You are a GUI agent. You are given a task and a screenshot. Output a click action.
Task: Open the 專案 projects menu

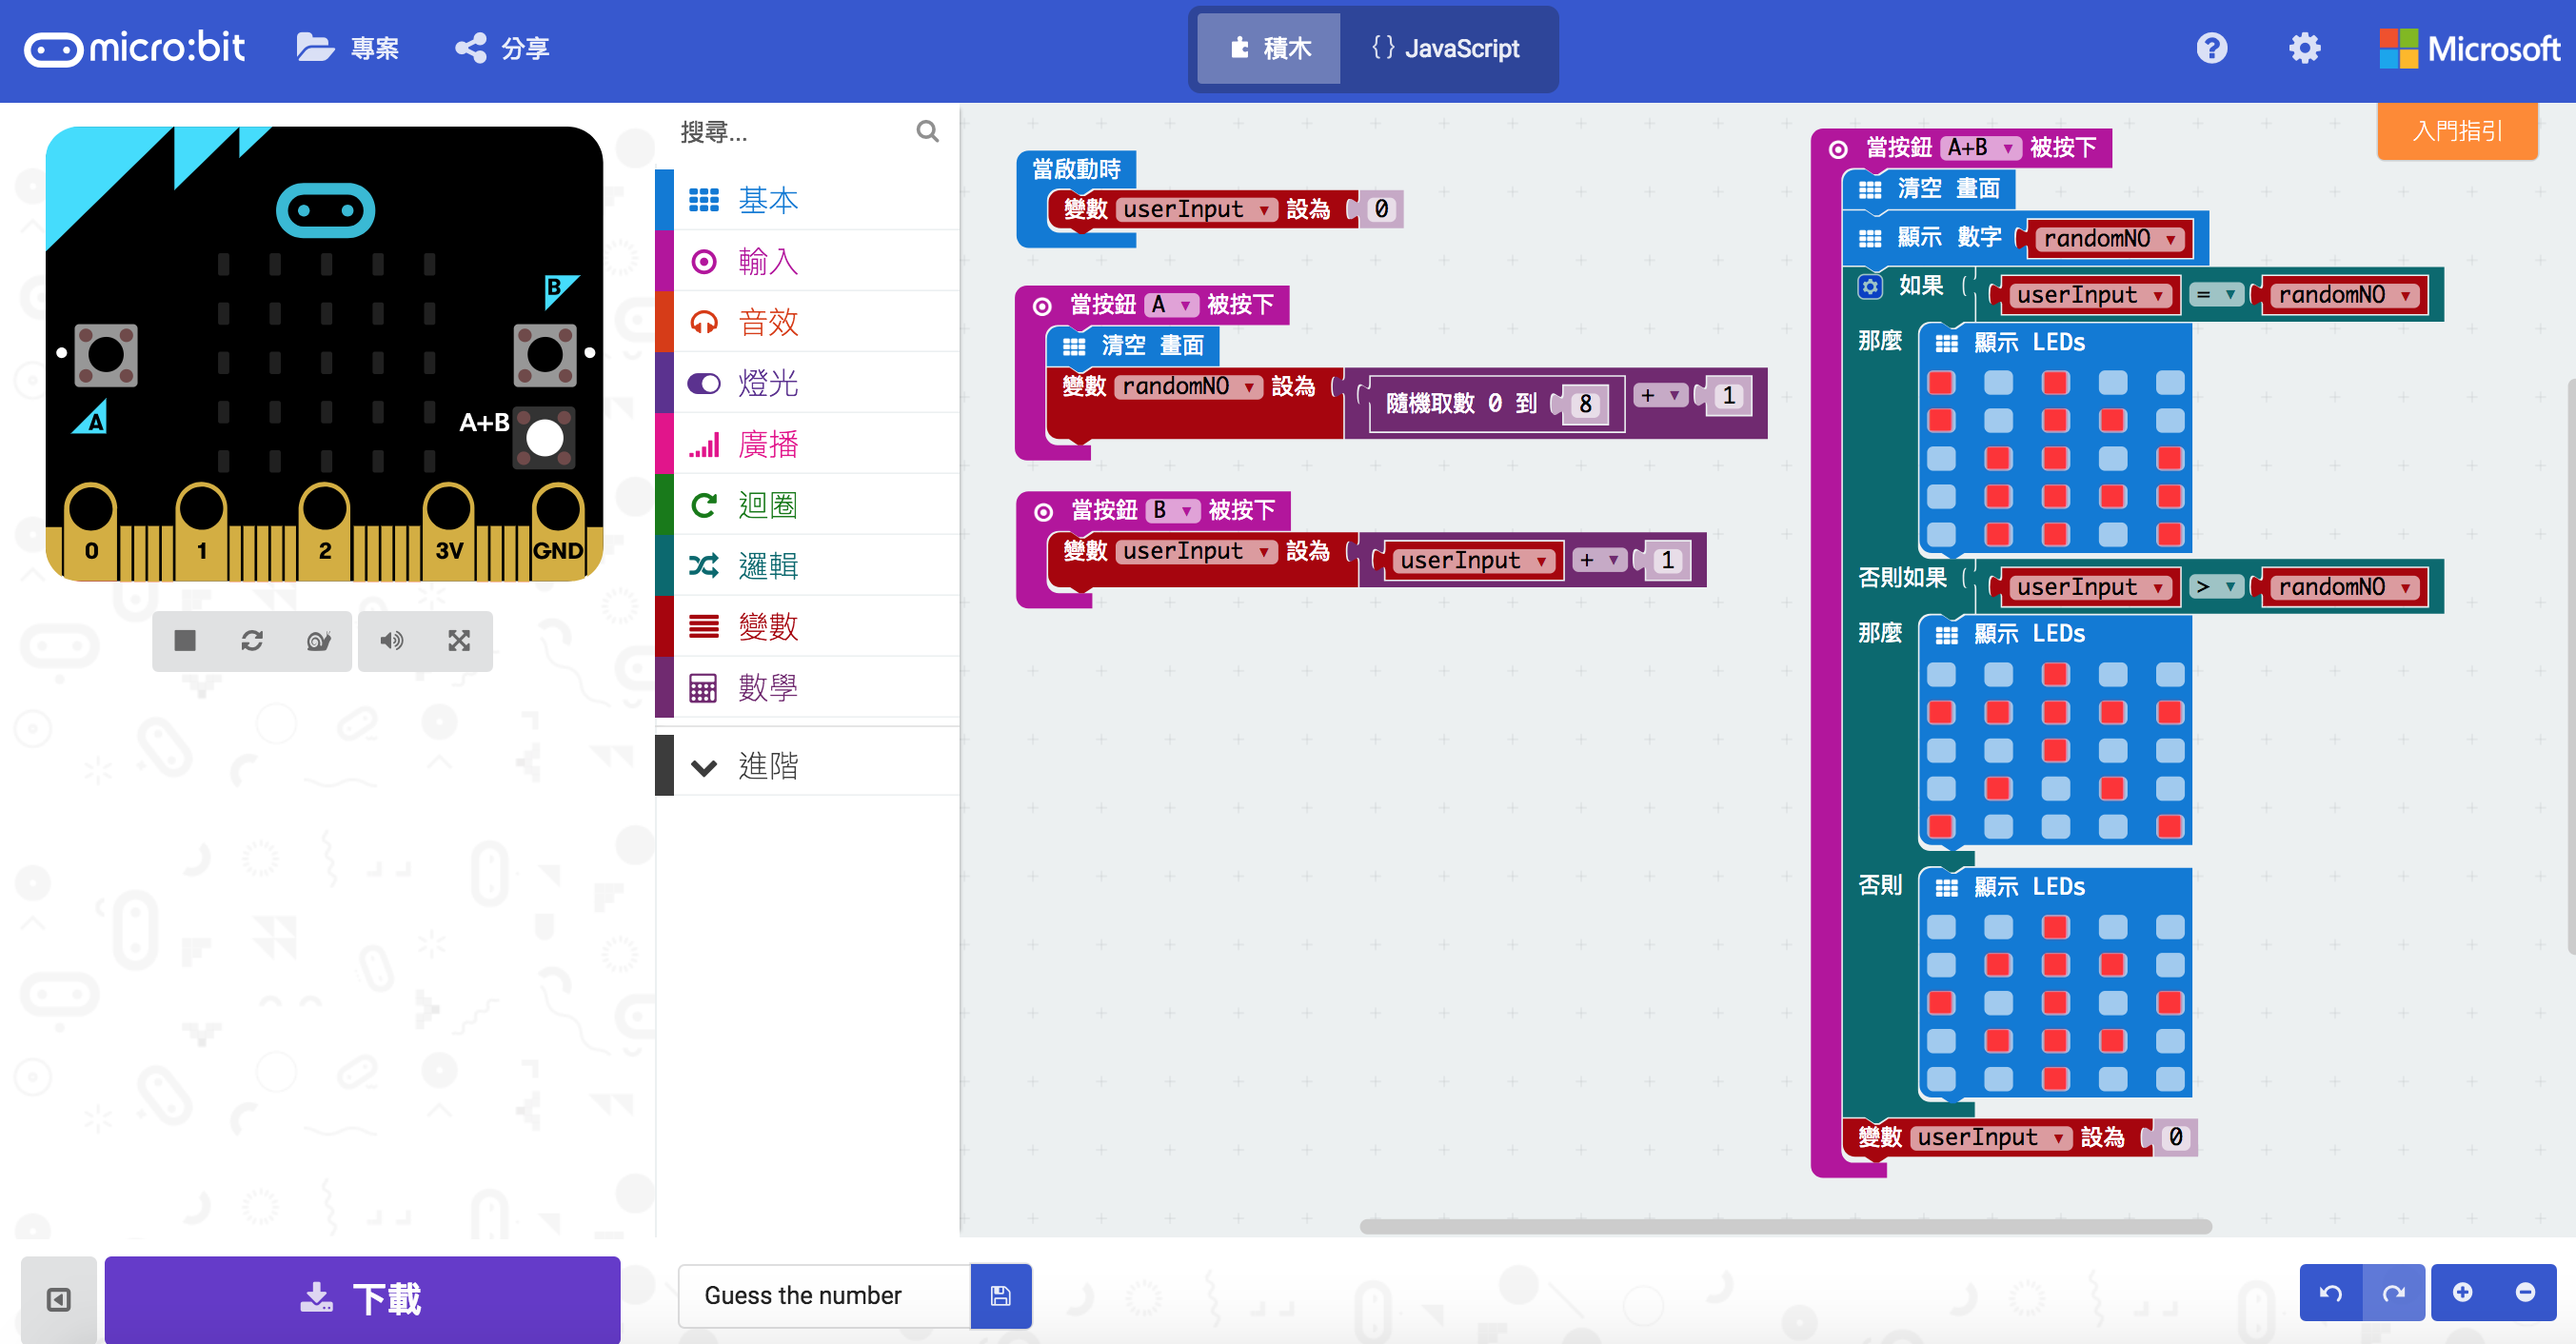tap(348, 48)
